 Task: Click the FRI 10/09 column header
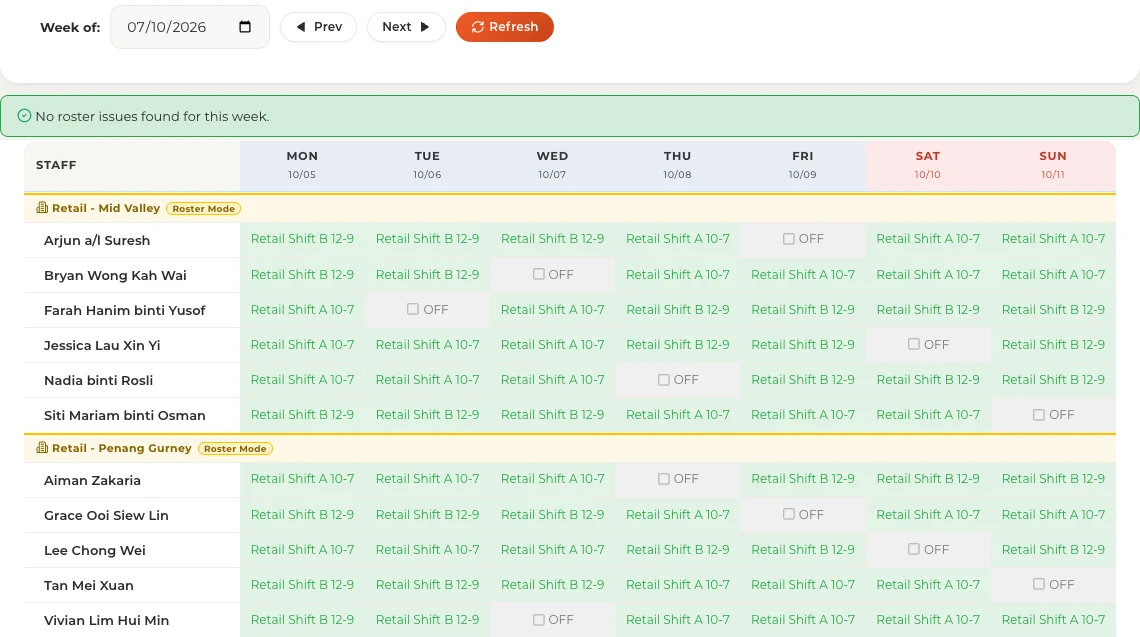pos(803,165)
